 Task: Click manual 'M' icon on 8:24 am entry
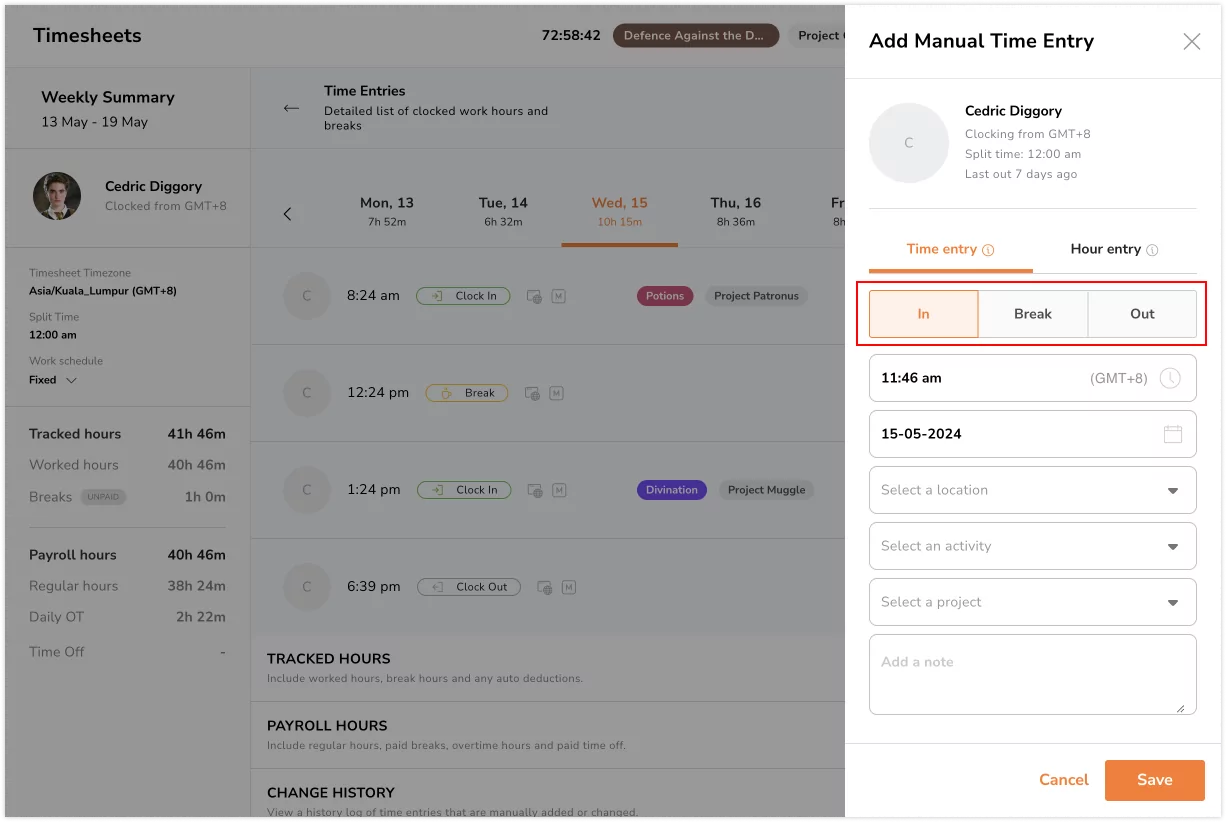[559, 296]
